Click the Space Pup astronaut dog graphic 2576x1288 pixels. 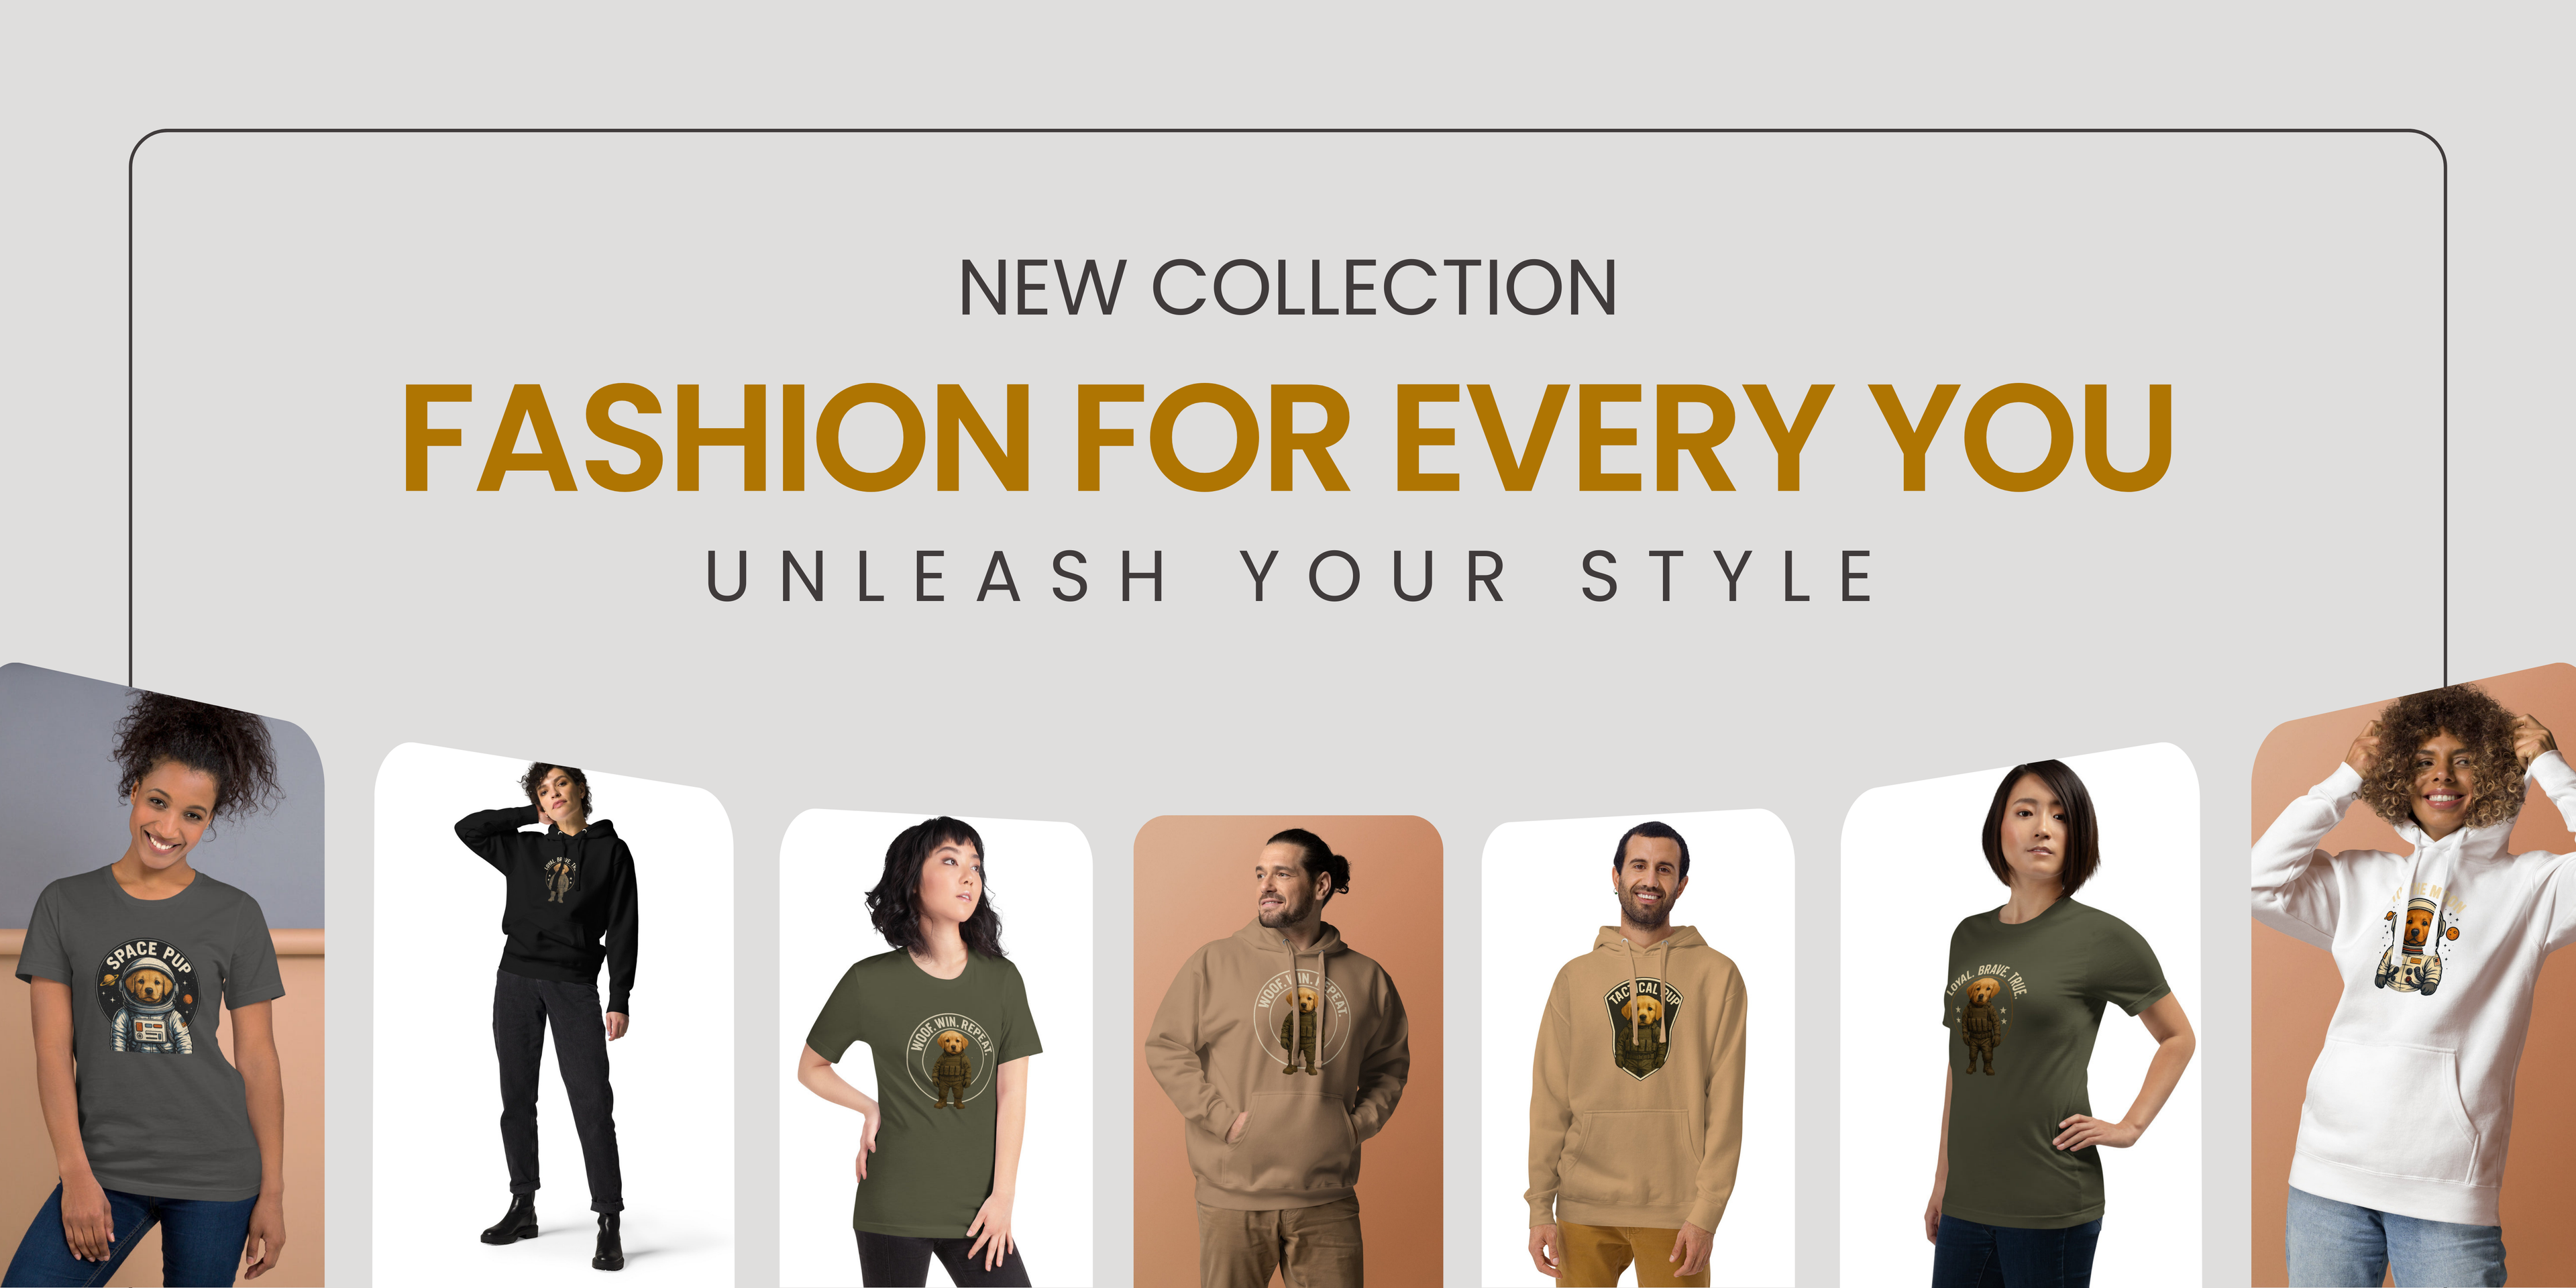coord(148,997)
